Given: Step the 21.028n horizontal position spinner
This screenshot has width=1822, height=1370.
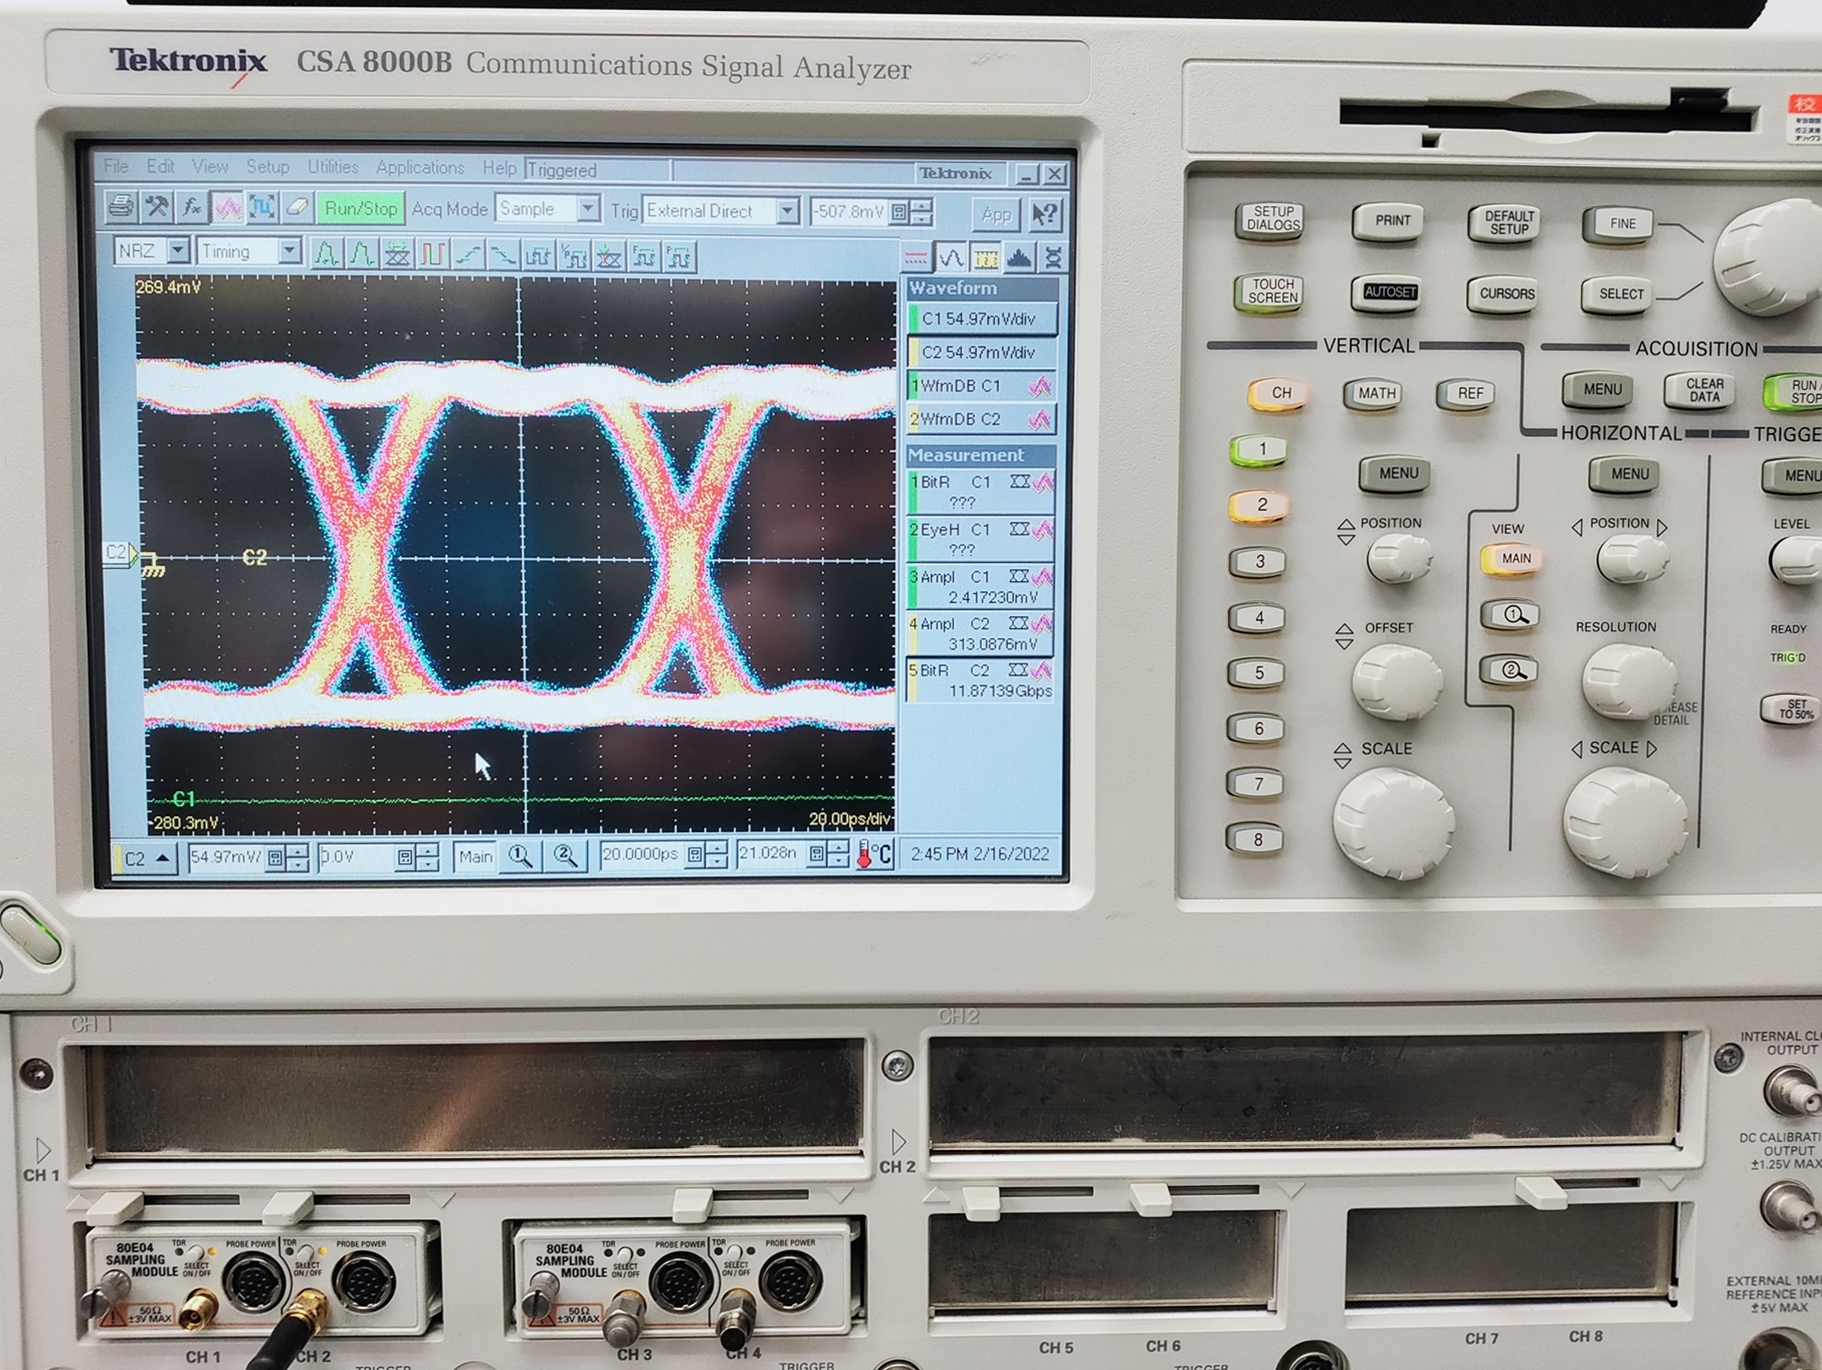Looking at the screenshot, I should point(839,855).
